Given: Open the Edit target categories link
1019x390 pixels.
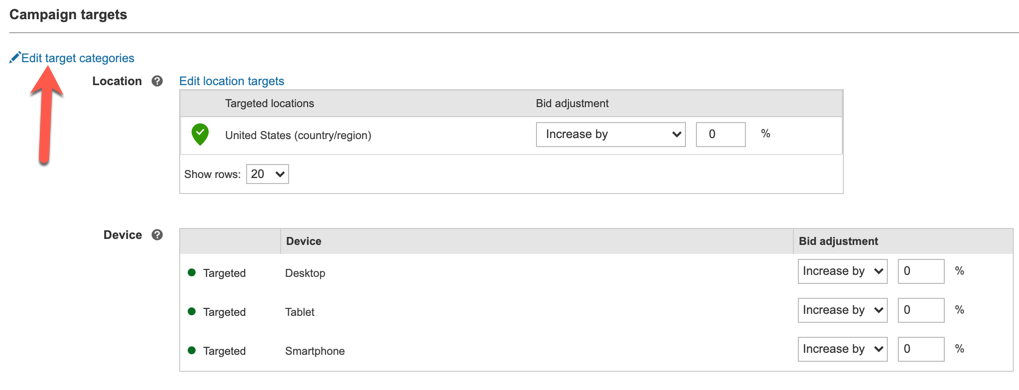Looking at the screenshot, I should [x=78, y=58].
